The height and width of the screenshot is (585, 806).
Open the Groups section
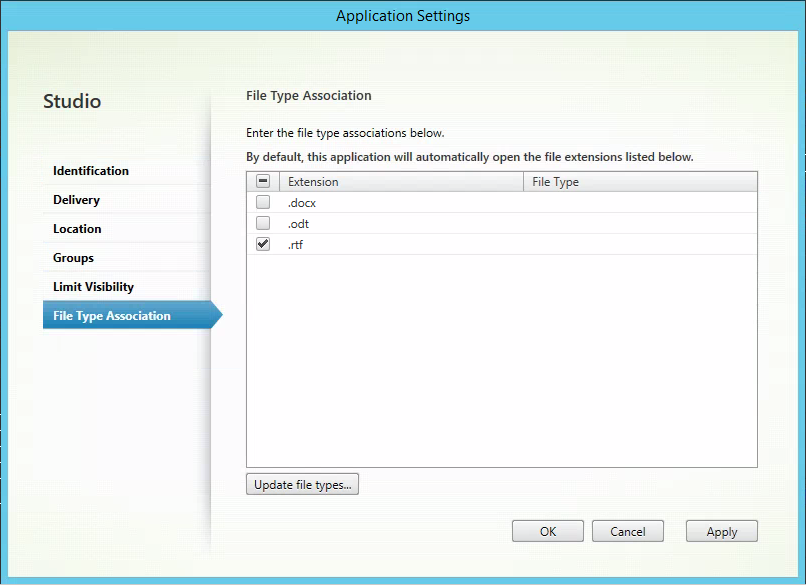point(73,258)
